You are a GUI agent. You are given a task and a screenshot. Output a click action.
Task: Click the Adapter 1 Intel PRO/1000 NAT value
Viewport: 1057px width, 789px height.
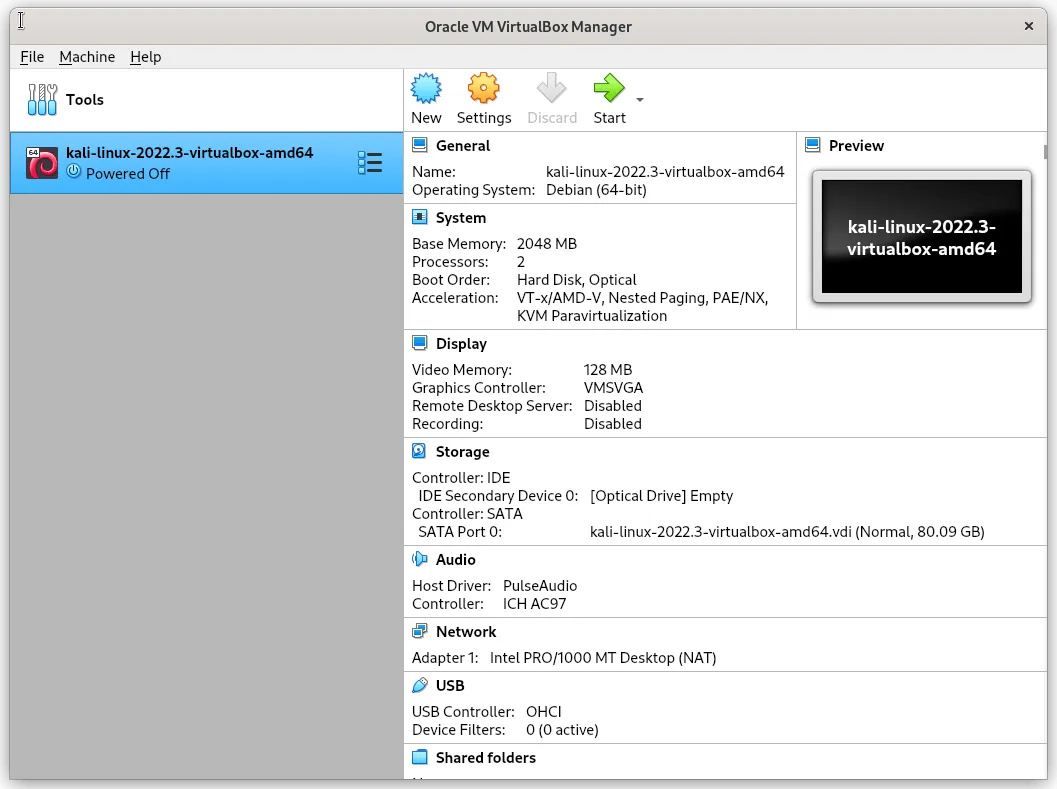pos(603,658)
